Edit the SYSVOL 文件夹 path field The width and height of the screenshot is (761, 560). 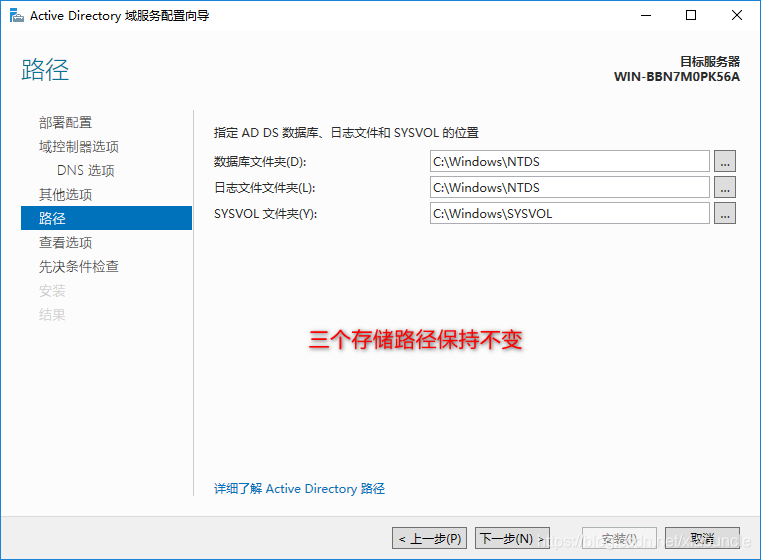(570, 214)
